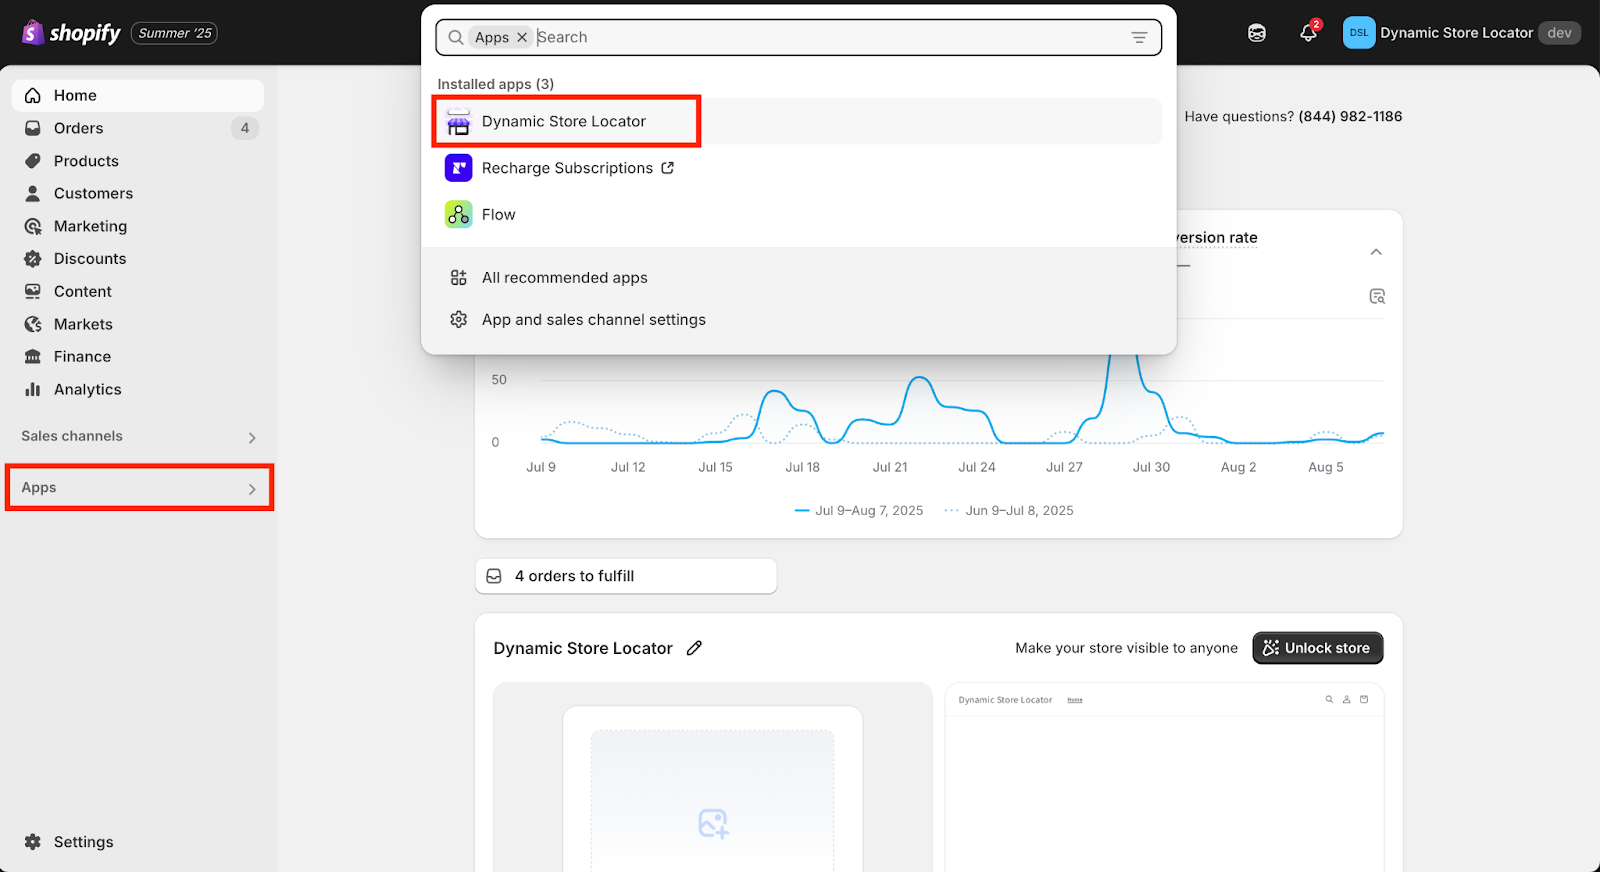Expand the Apps section chevron
The width and height of the screenshot is (1600, 872).
[x=252, y=489]
